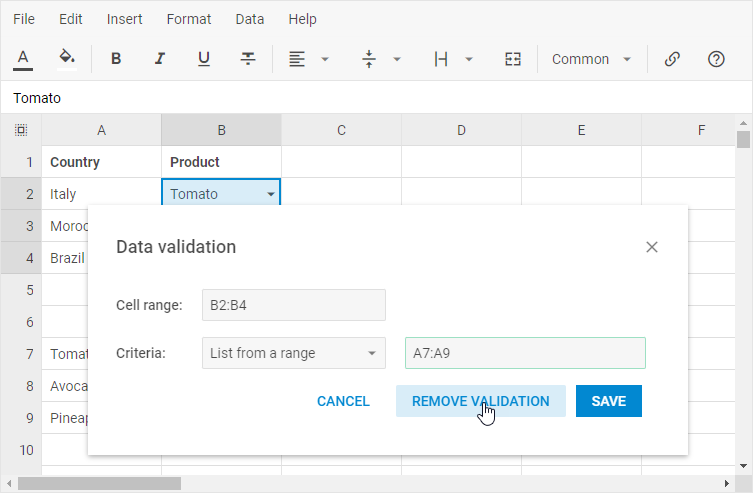The width and height of the screenshot is (753, 493).
Task: Open the Criteria List from a range dropdown
Action: [294, 353]
